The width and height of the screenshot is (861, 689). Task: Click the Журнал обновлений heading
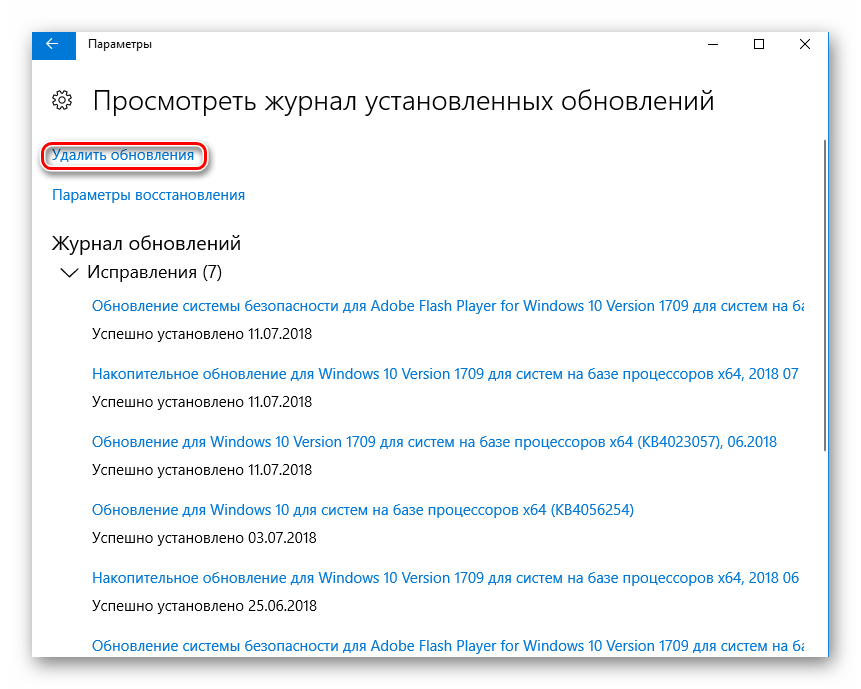tap(145, 243)
